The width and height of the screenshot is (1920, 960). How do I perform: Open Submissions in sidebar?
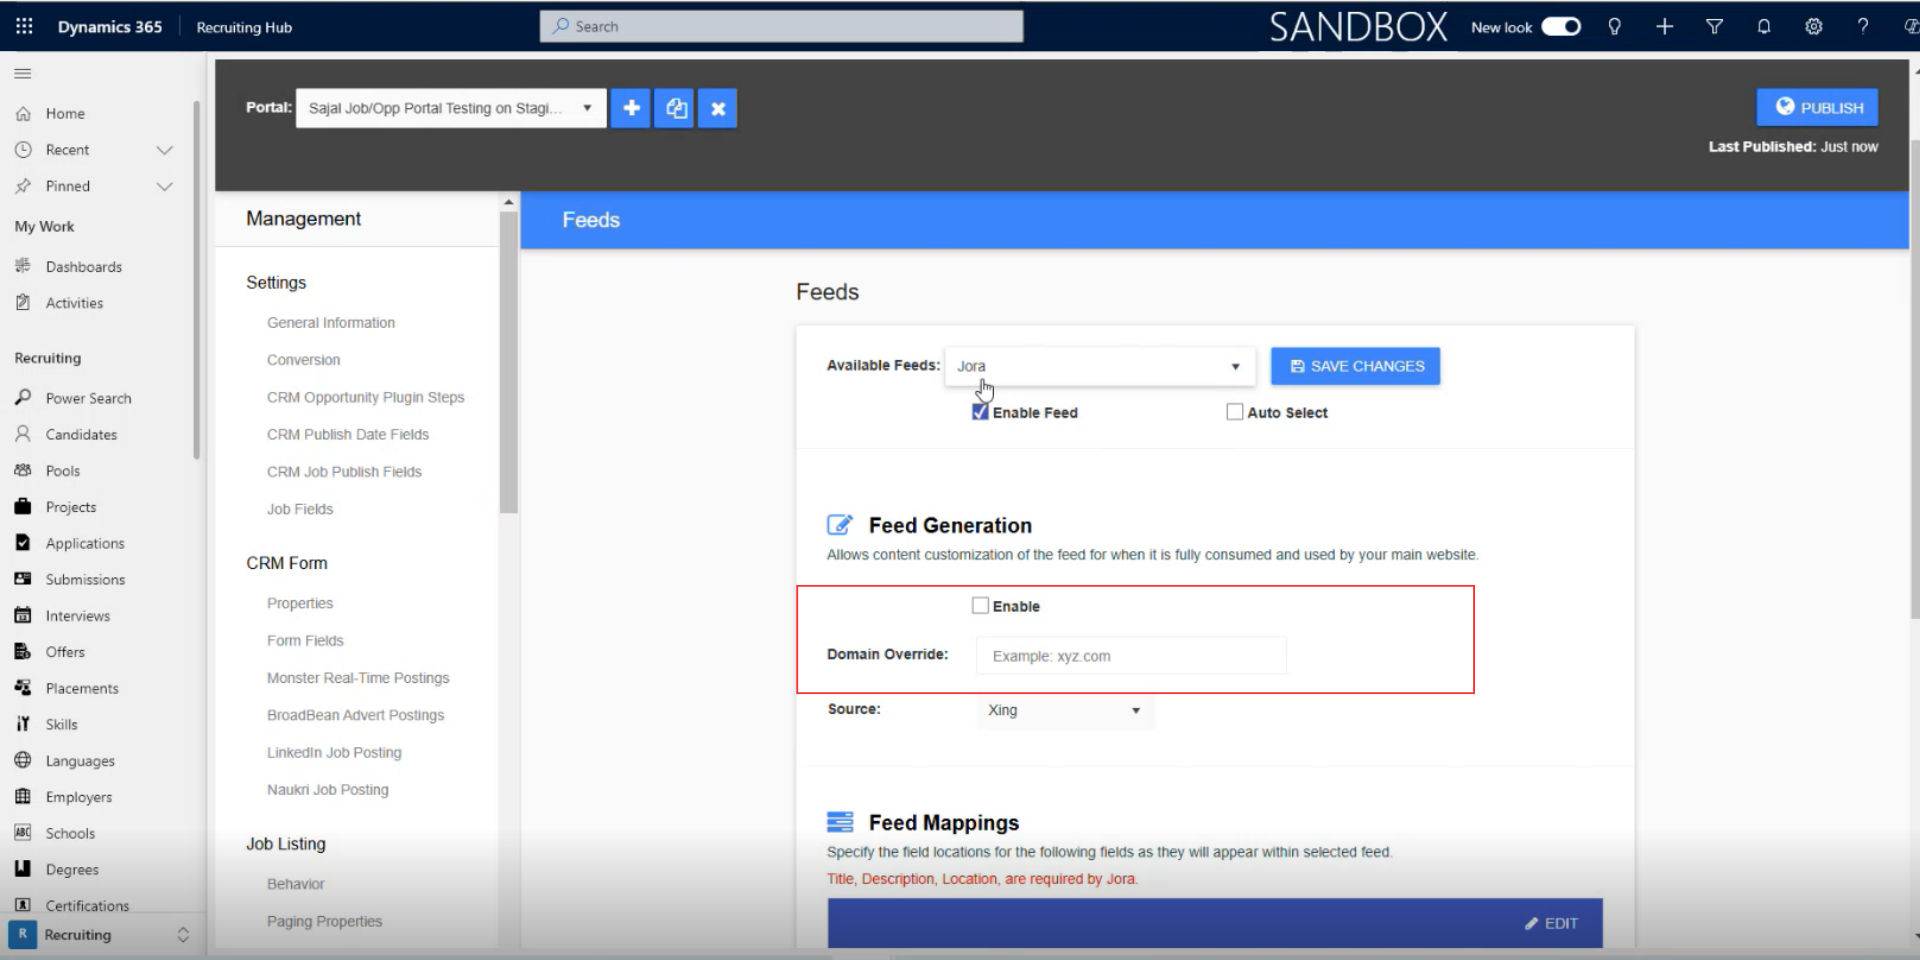pyautogui.click(x=85, y=579)
